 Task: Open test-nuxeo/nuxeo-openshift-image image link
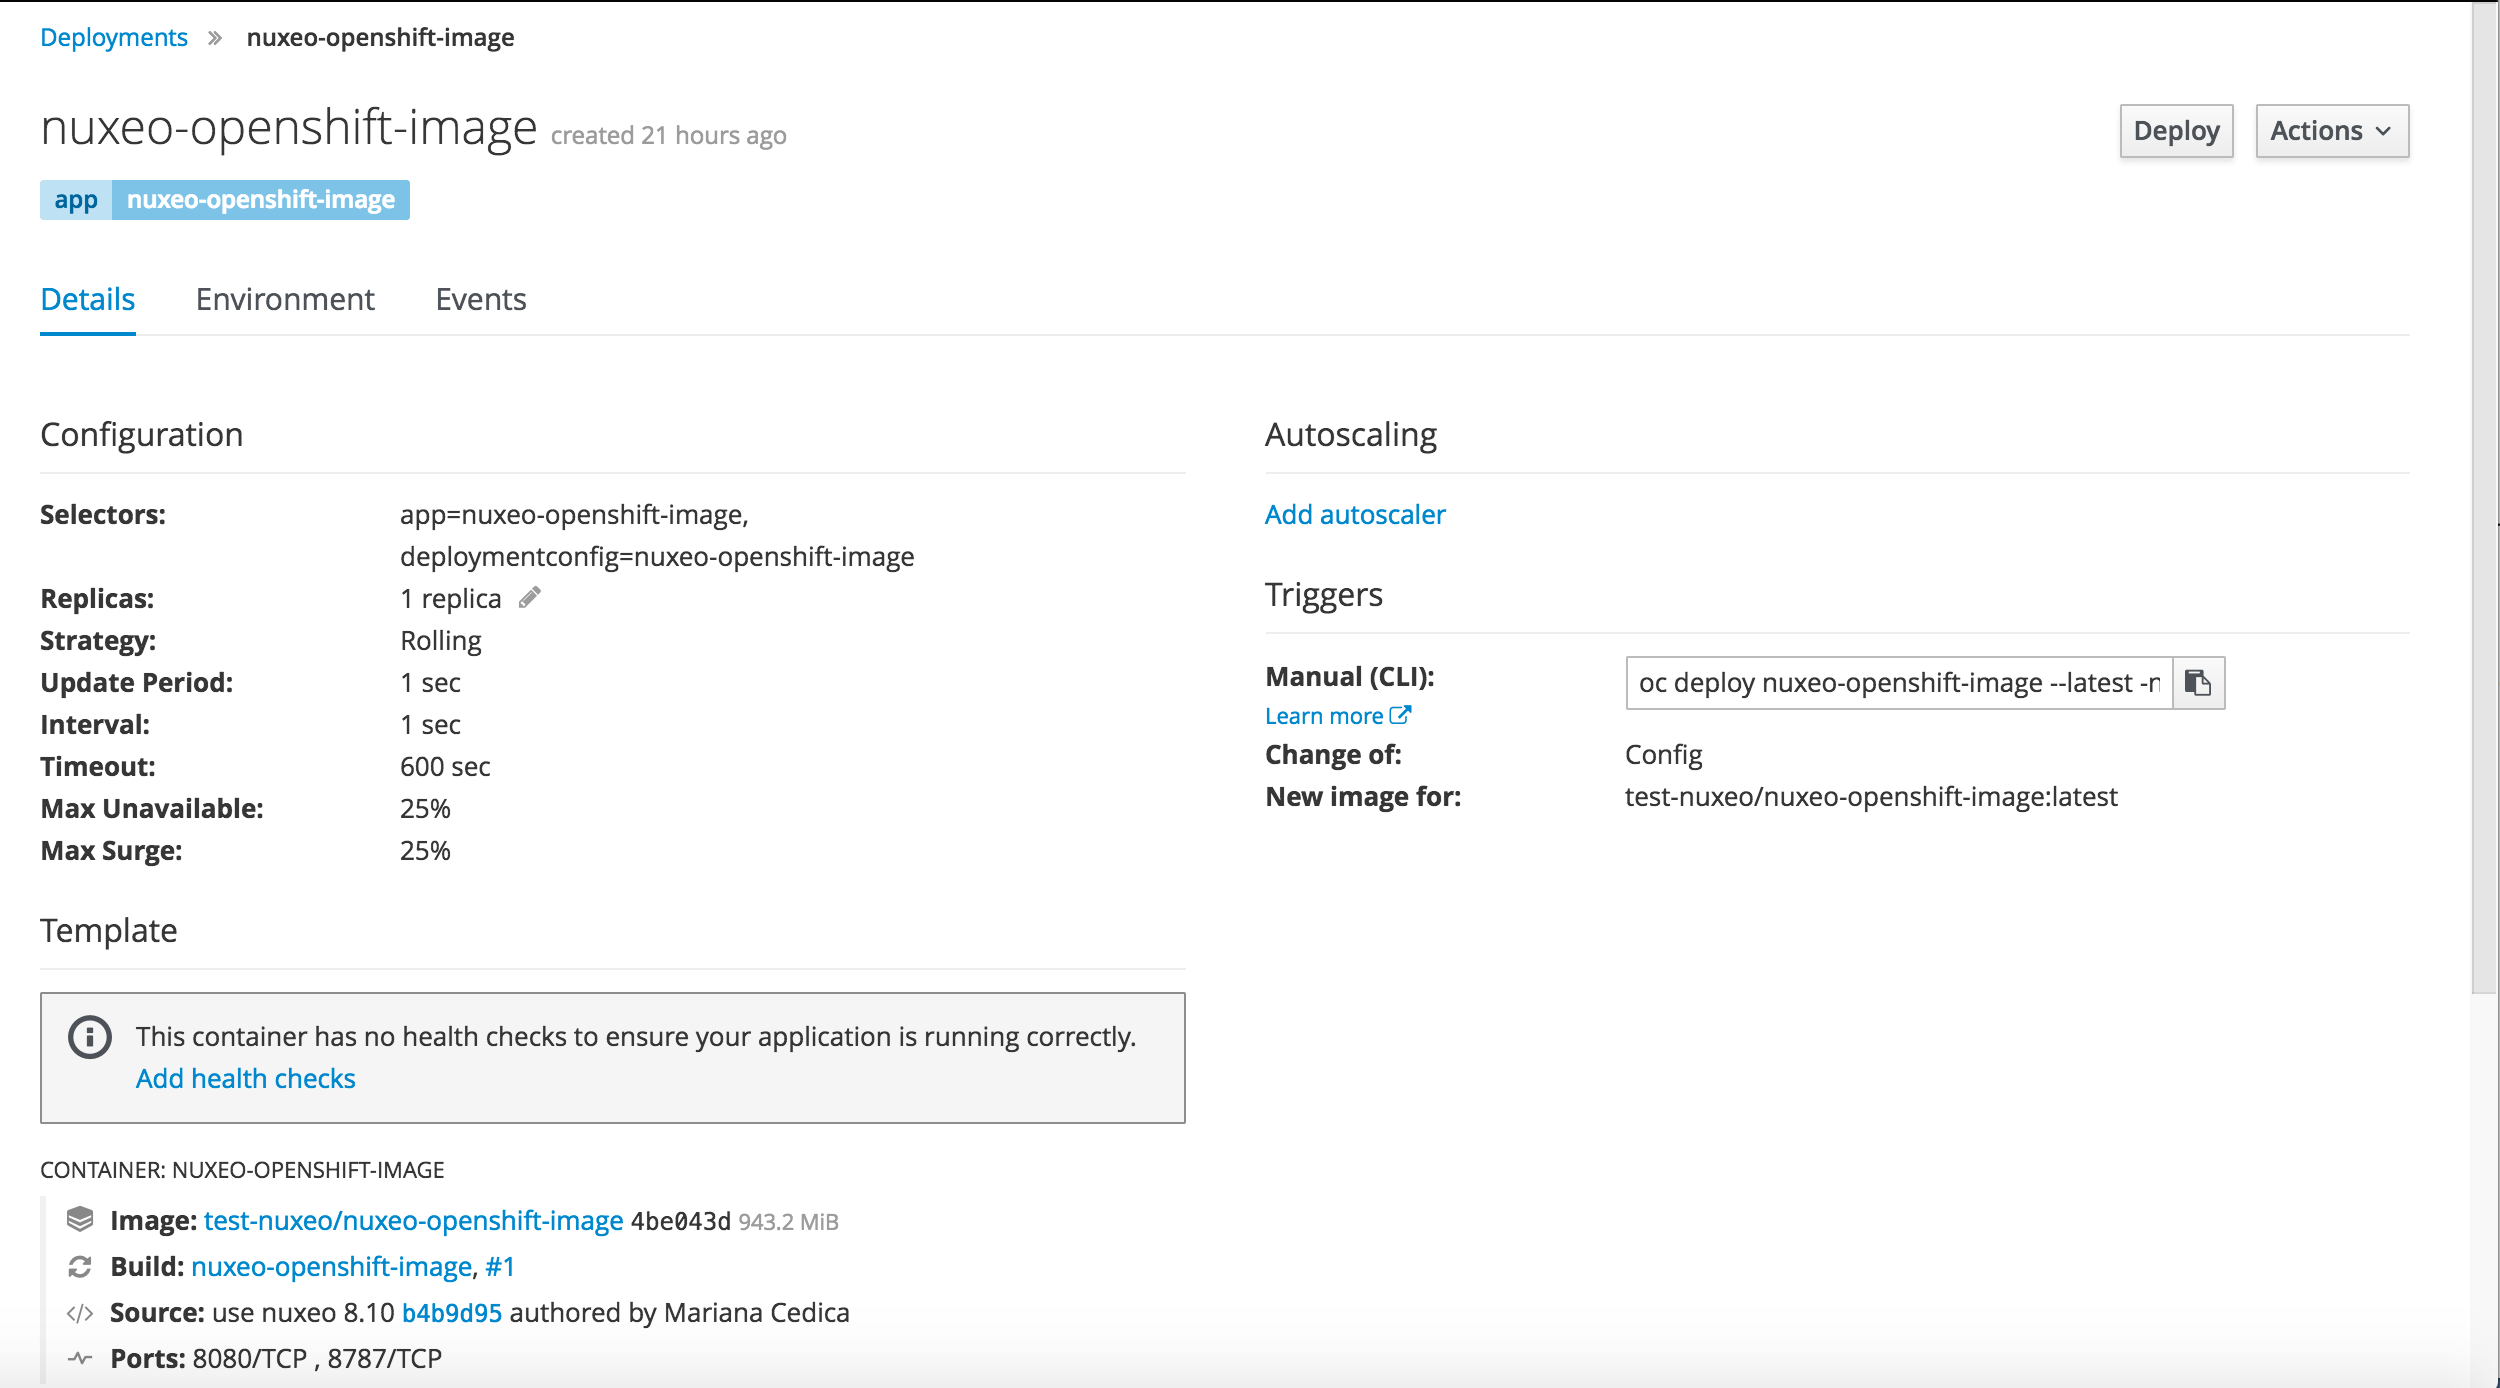coord(414,1220)
